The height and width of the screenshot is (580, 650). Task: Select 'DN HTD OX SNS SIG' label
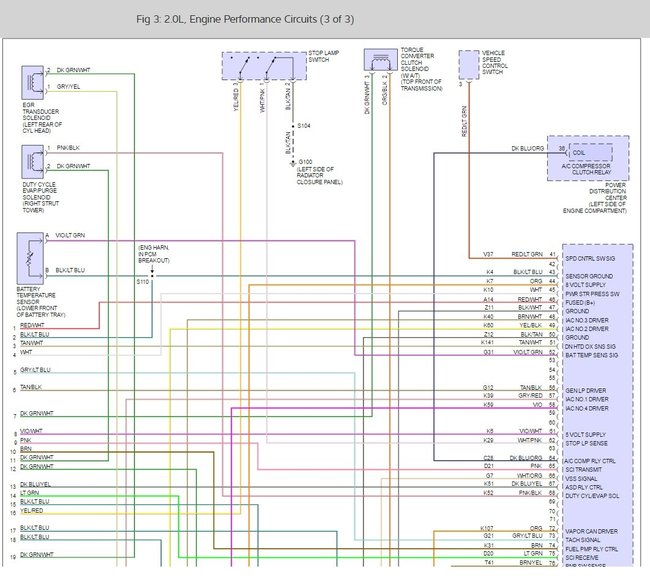[x=590, y=346]
